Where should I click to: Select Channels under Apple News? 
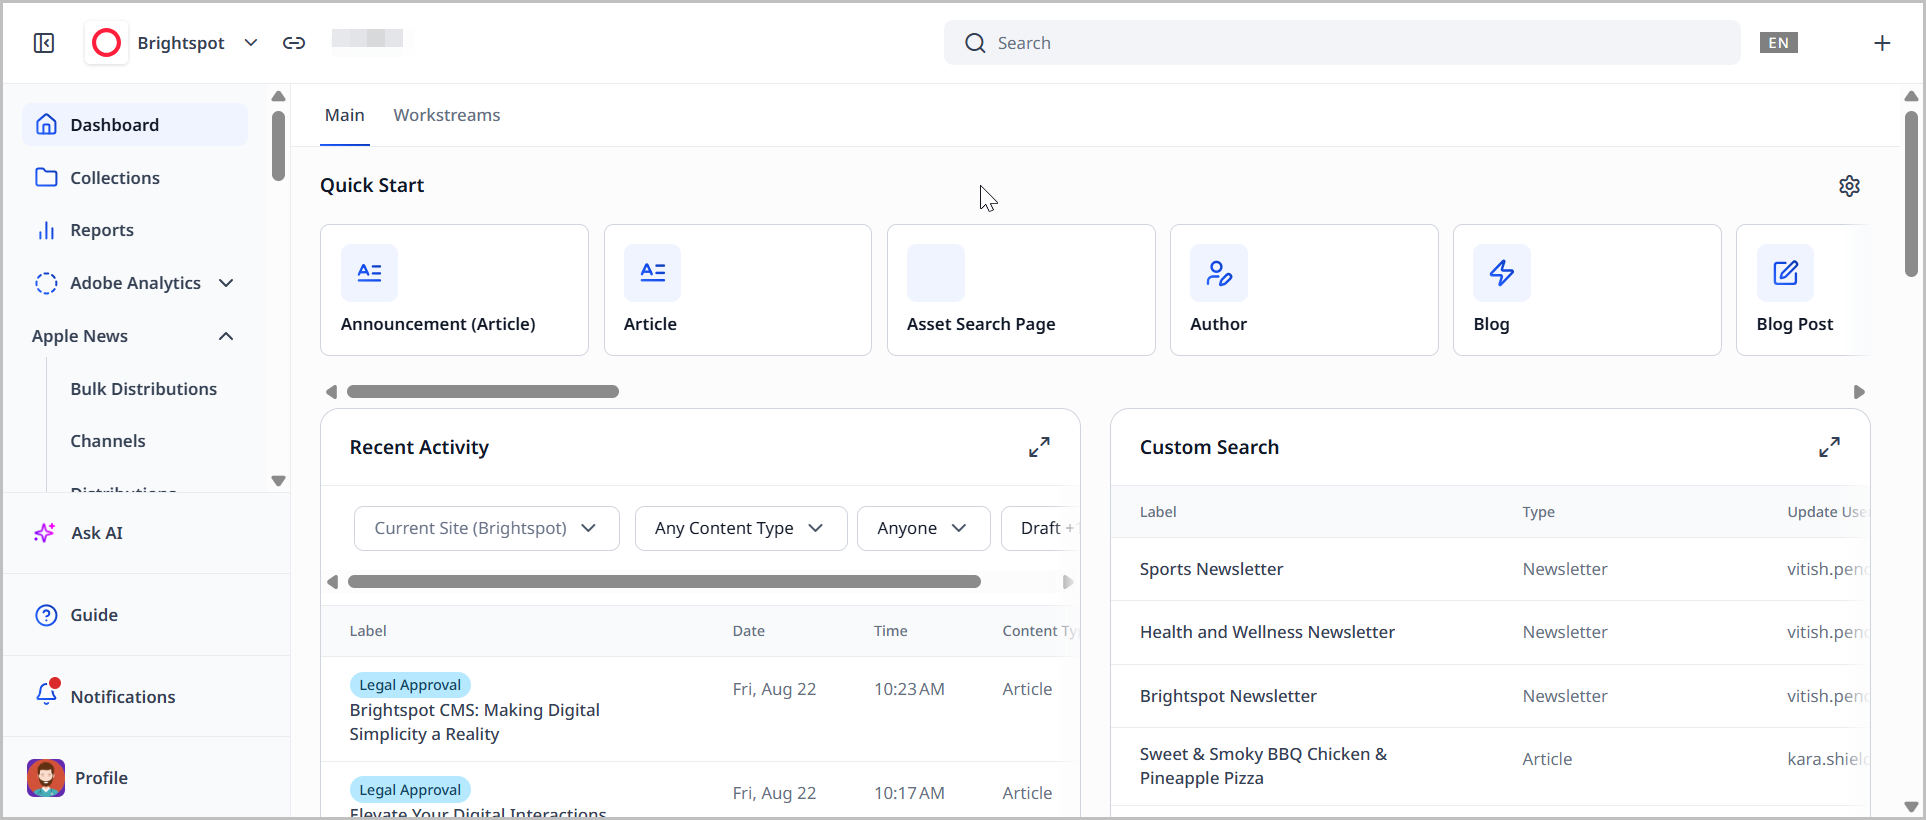[108, 441]
